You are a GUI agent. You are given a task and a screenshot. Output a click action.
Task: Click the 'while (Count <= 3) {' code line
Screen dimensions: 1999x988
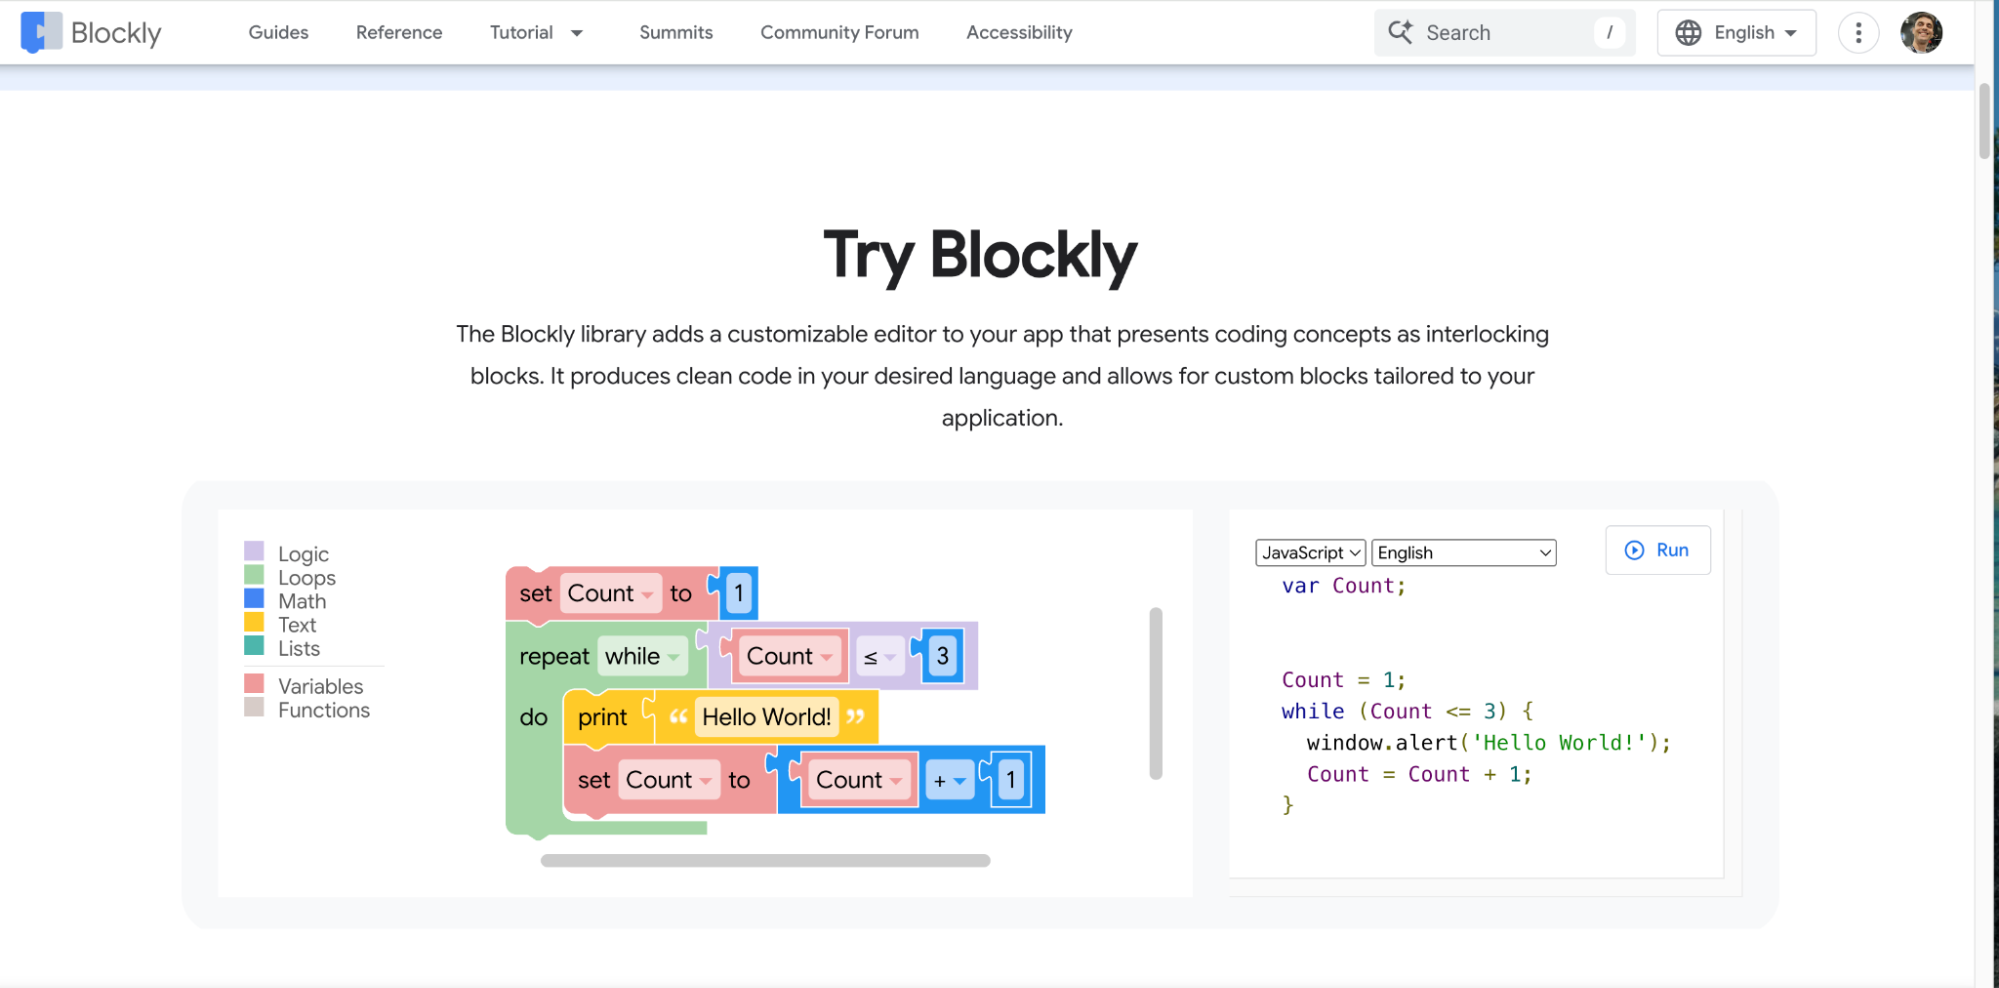point(1407,711)
